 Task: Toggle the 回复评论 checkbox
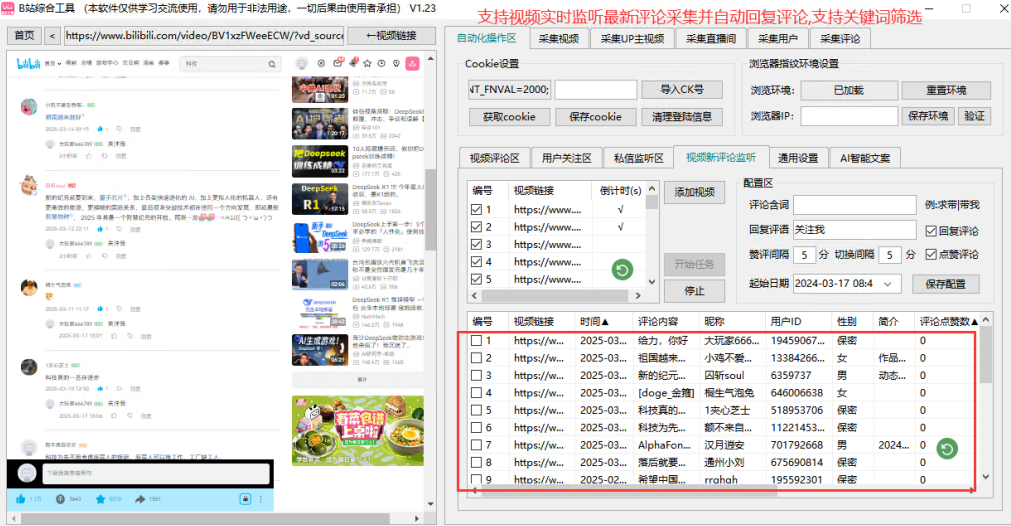click(x=930, y=231)
